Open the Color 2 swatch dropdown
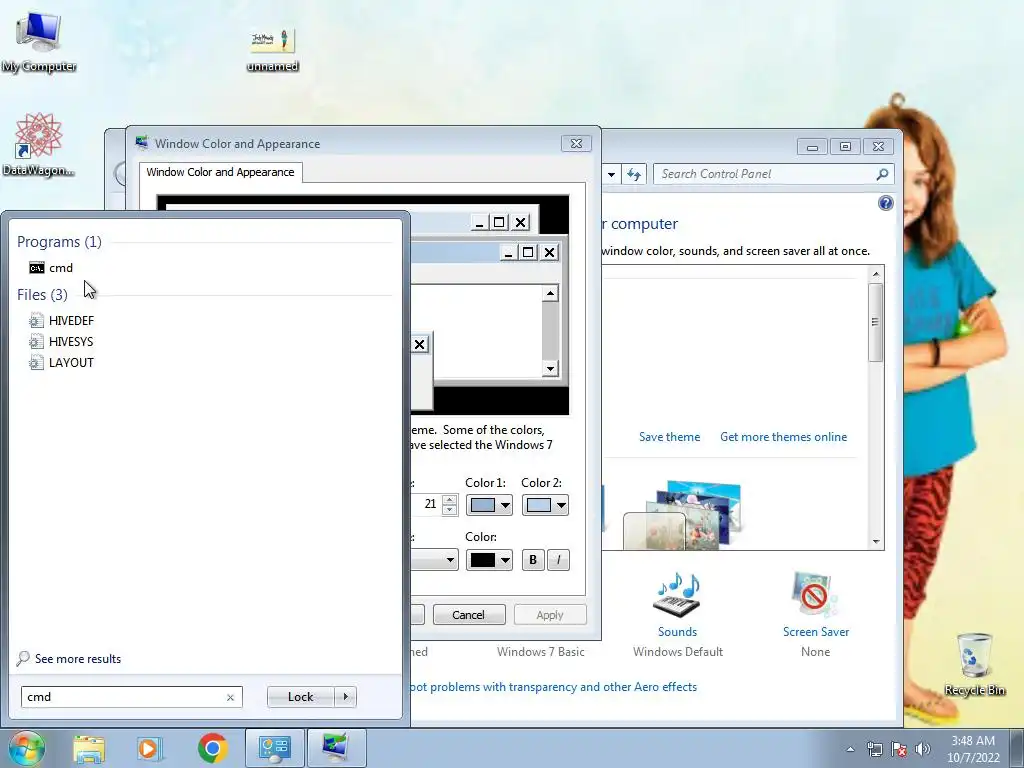1024x768 pixels. [x=545, y=505]
